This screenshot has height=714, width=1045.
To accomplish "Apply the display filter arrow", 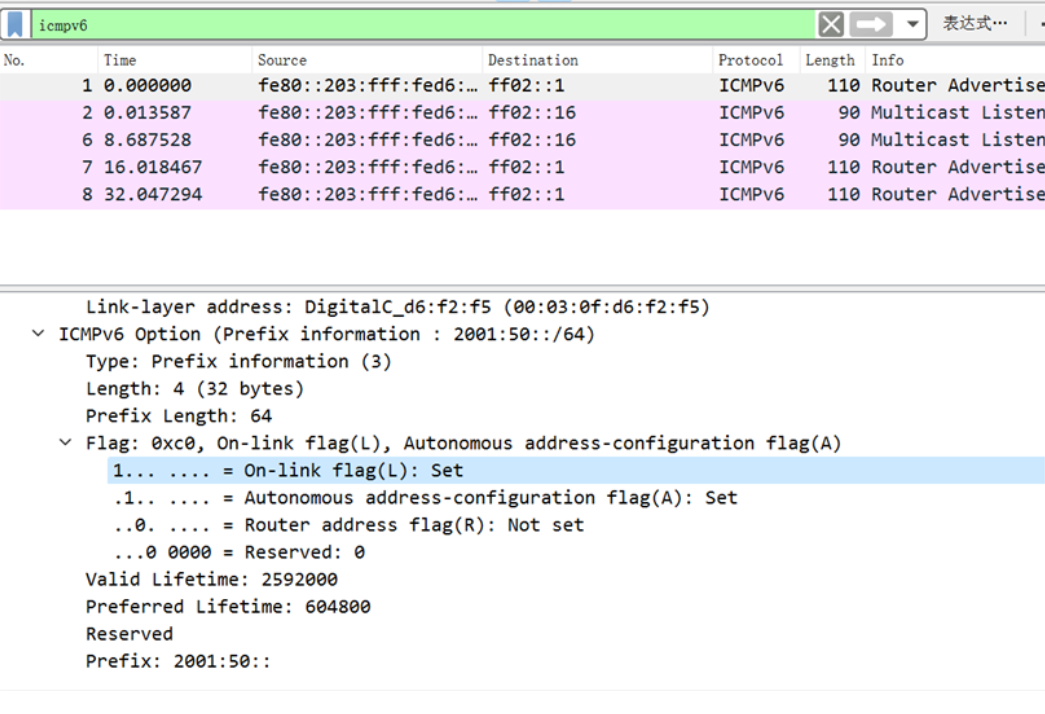I will 870,25.
